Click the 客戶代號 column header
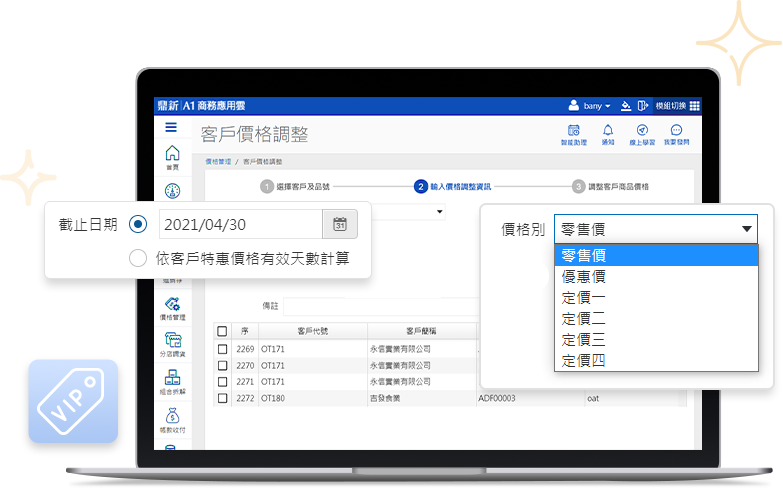The image size is (783, 489). (x=313, y=331)
